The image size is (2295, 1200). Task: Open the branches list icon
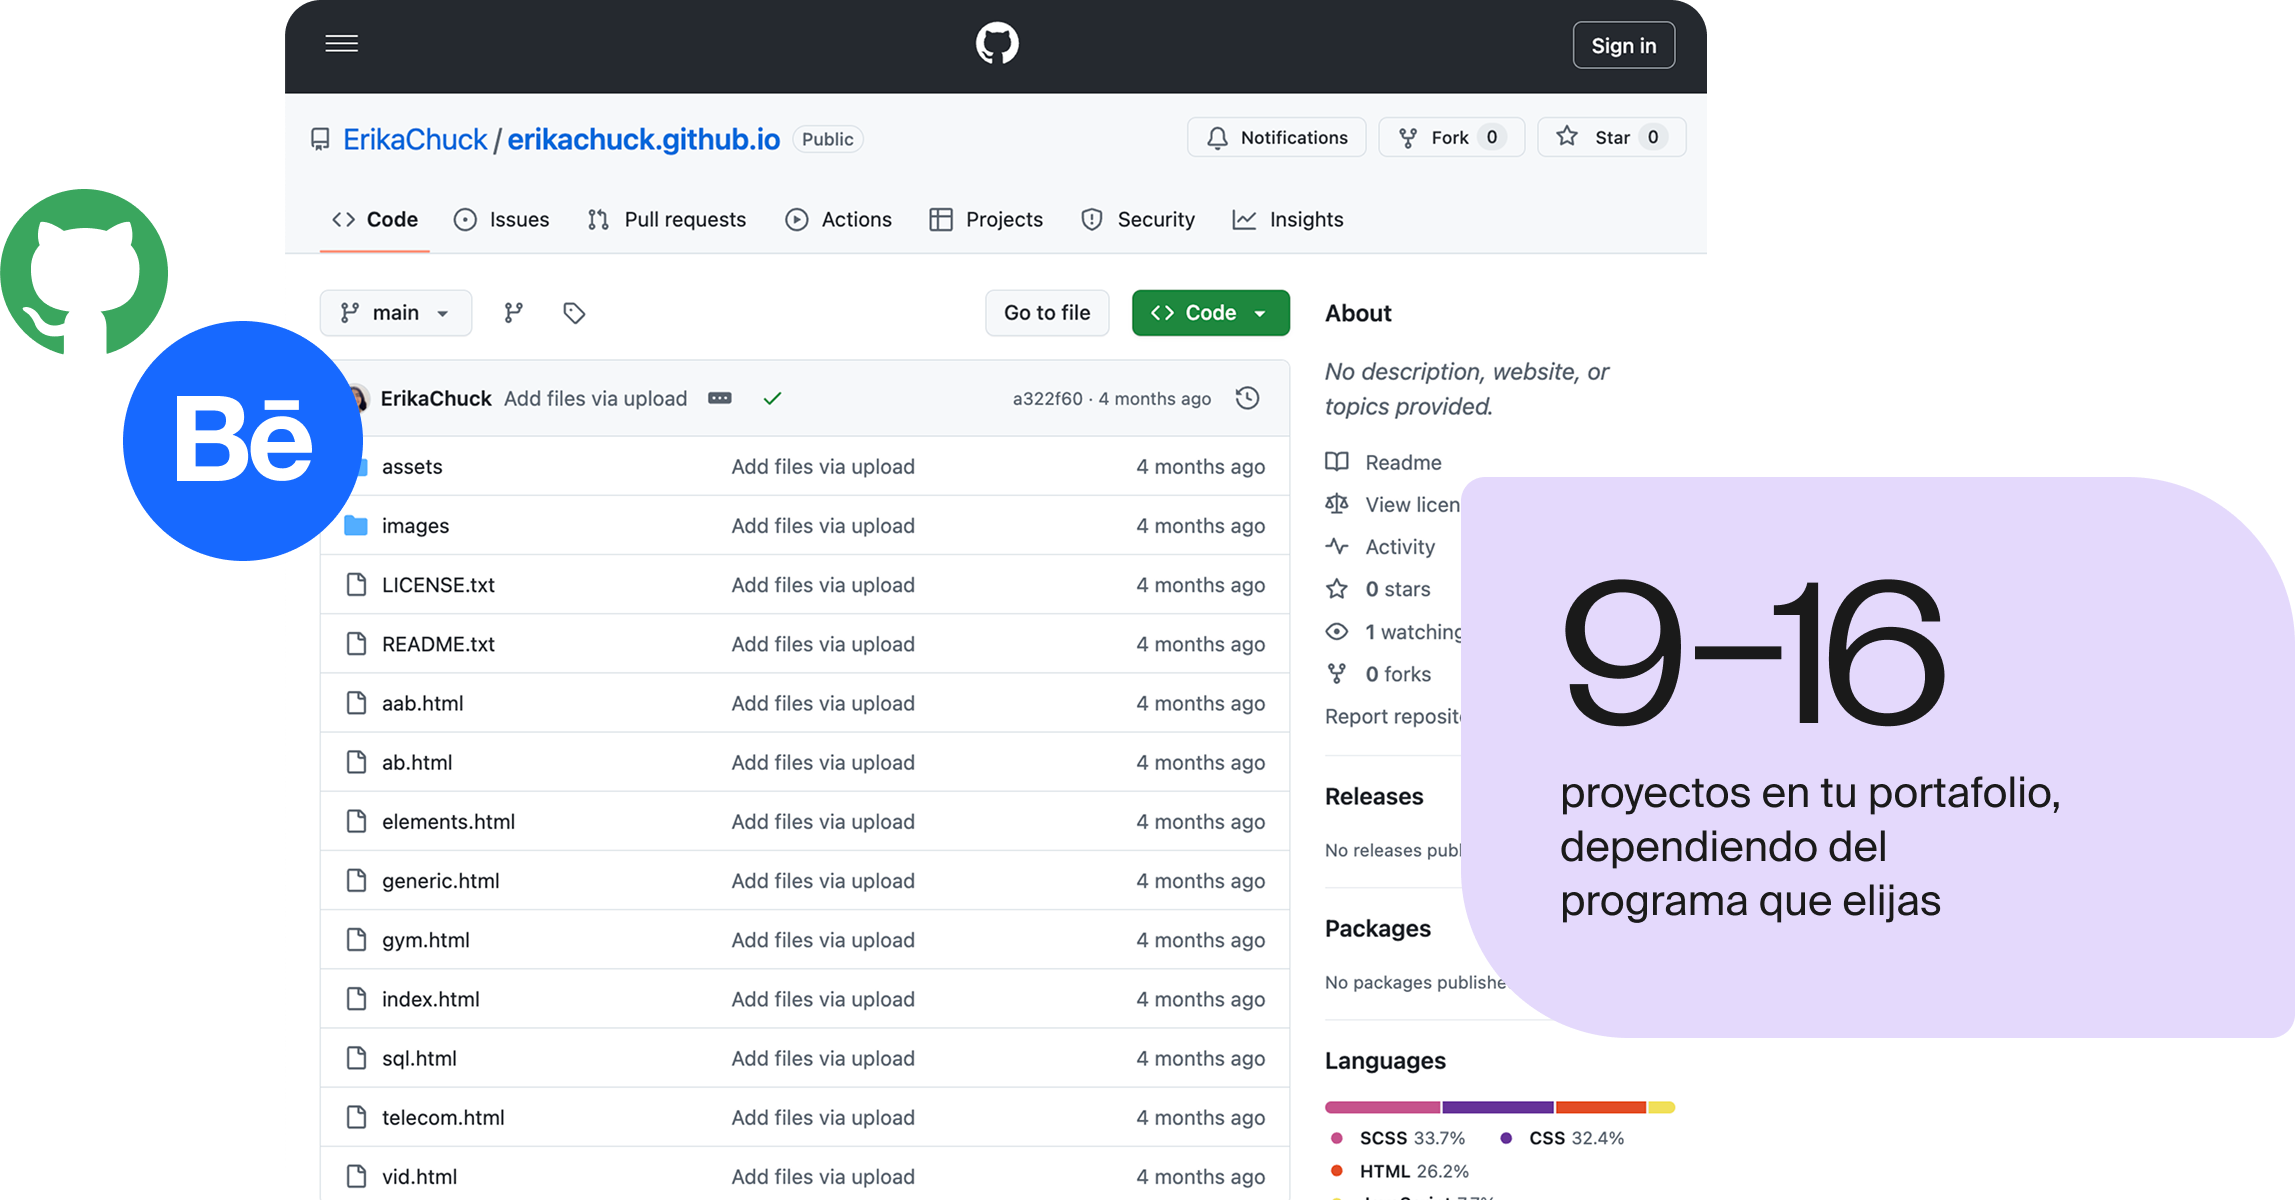[513, 313]
